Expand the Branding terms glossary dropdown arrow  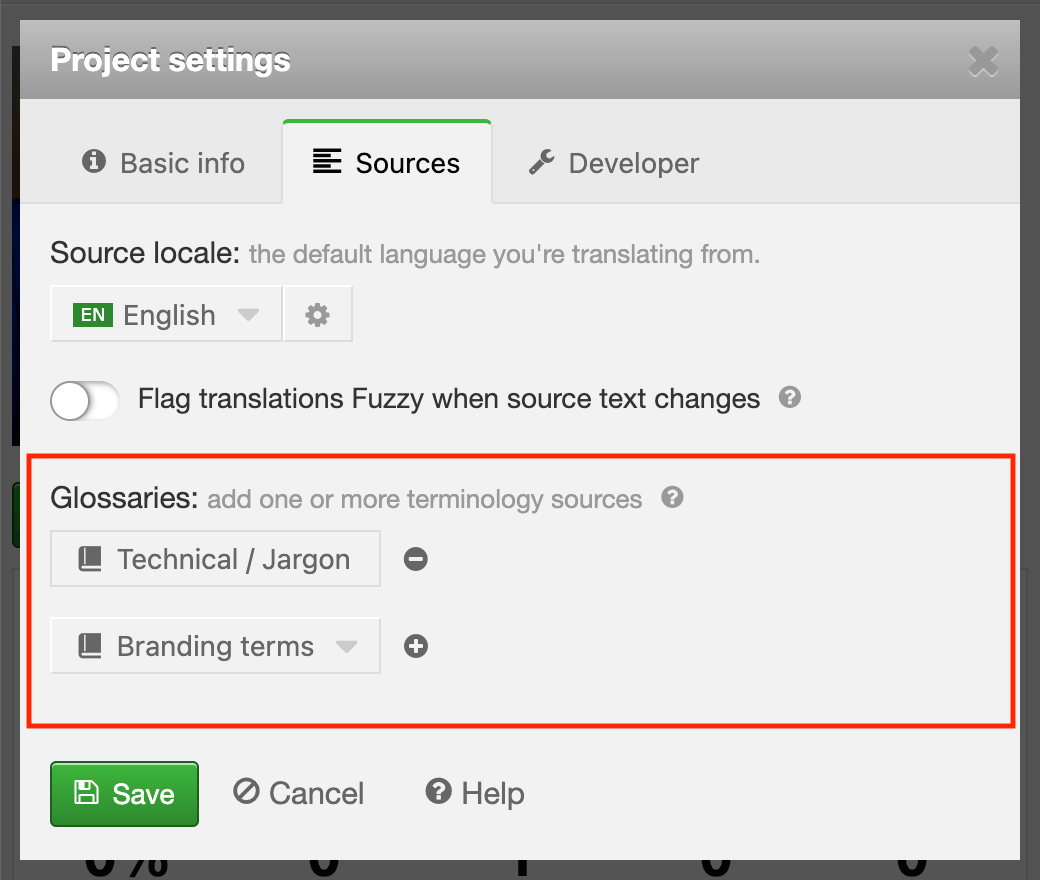tap(346, 647)
